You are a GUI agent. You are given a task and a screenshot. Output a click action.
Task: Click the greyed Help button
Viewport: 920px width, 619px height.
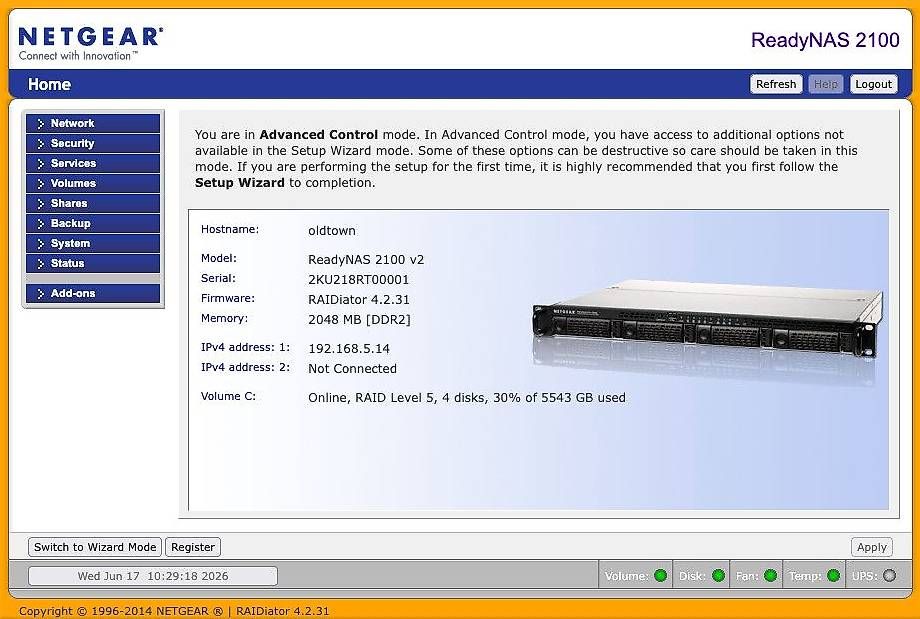[x=826, y=84]
